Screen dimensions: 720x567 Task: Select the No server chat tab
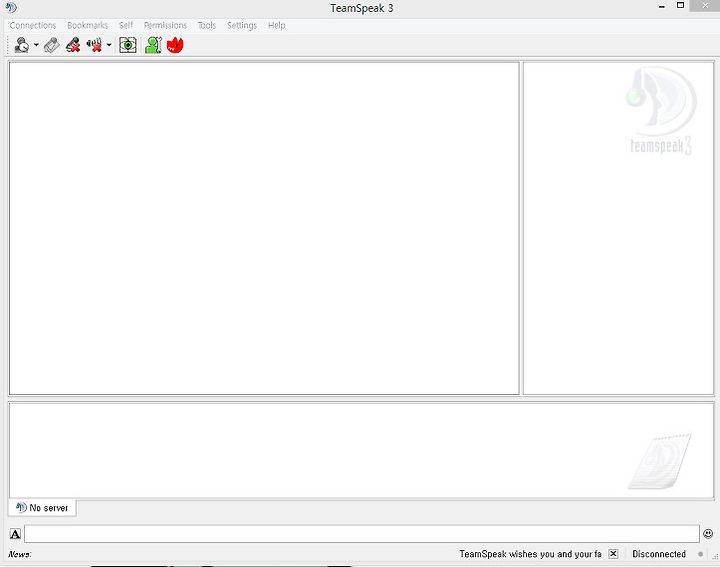point(42,508)
